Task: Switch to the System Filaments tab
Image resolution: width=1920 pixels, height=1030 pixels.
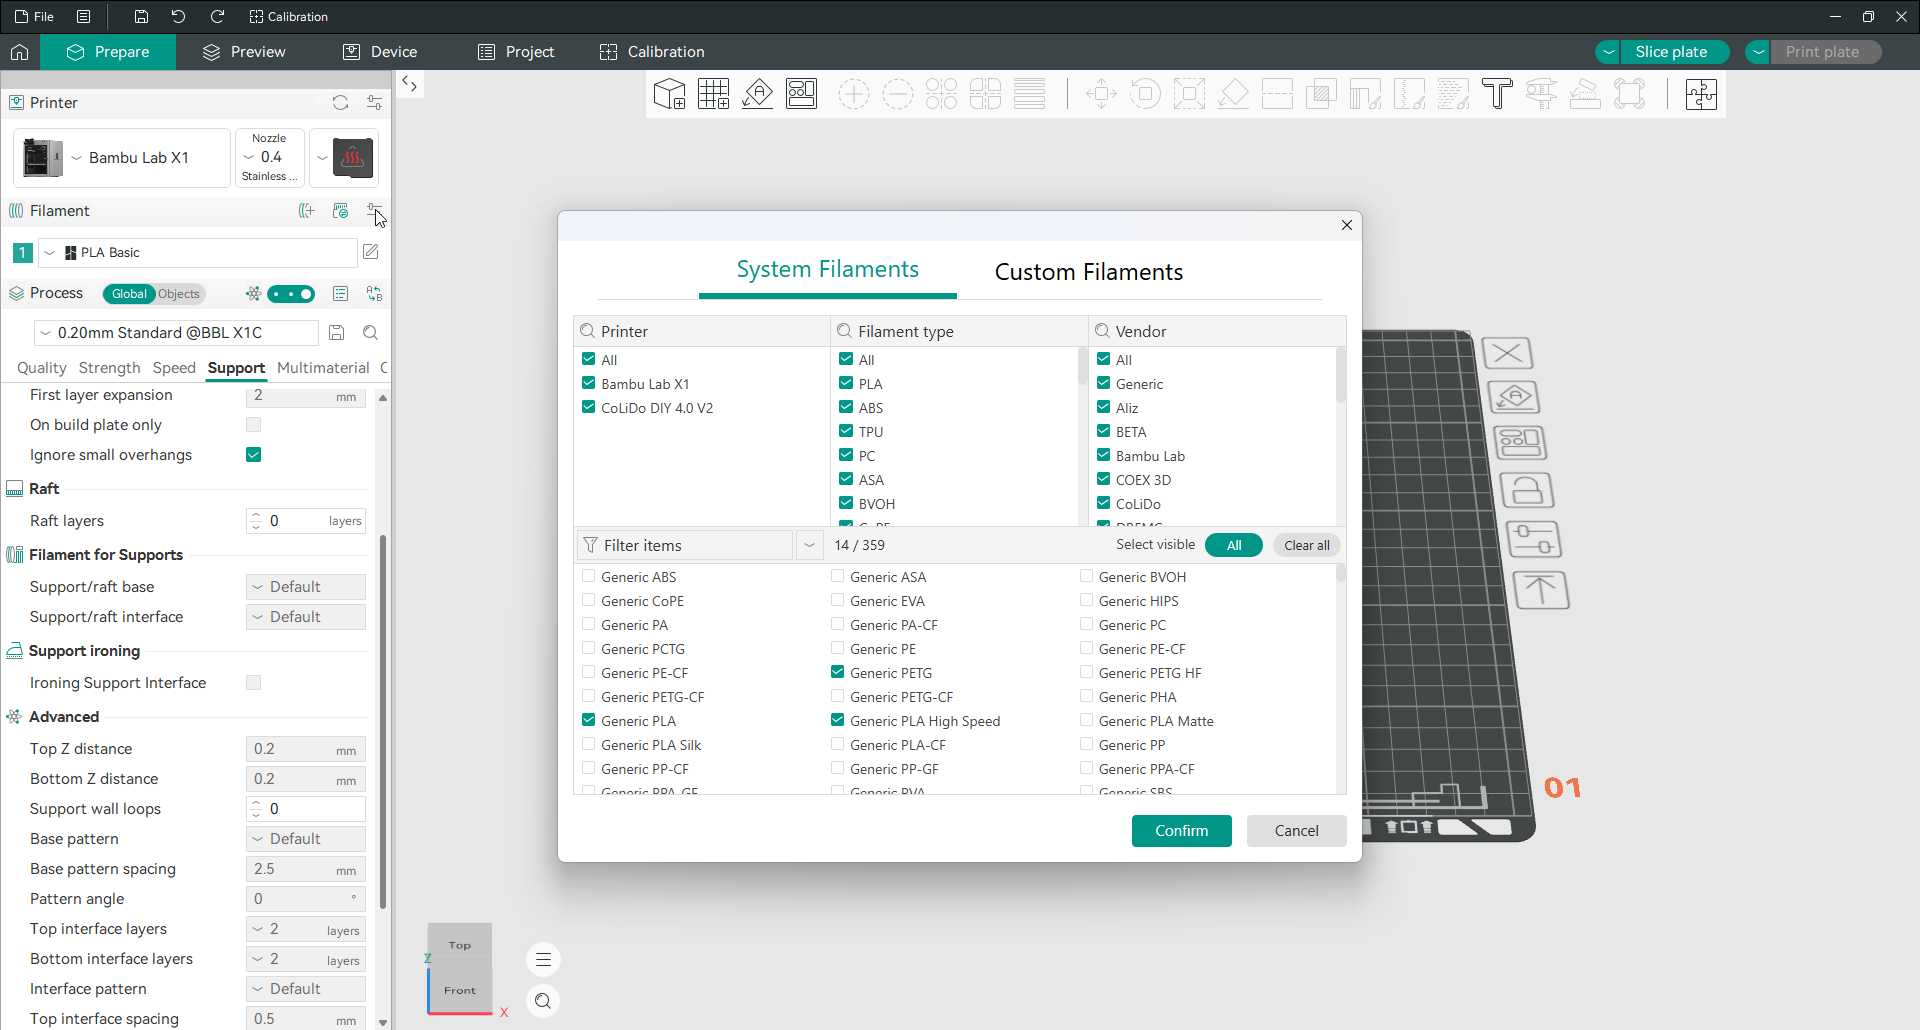Action: pos(827,270)
